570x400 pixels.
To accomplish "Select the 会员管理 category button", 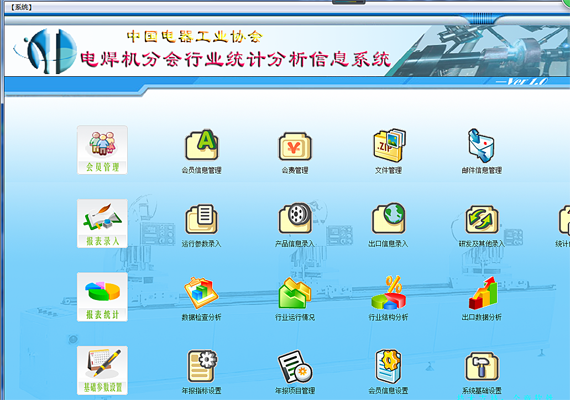I will (102, 150).
